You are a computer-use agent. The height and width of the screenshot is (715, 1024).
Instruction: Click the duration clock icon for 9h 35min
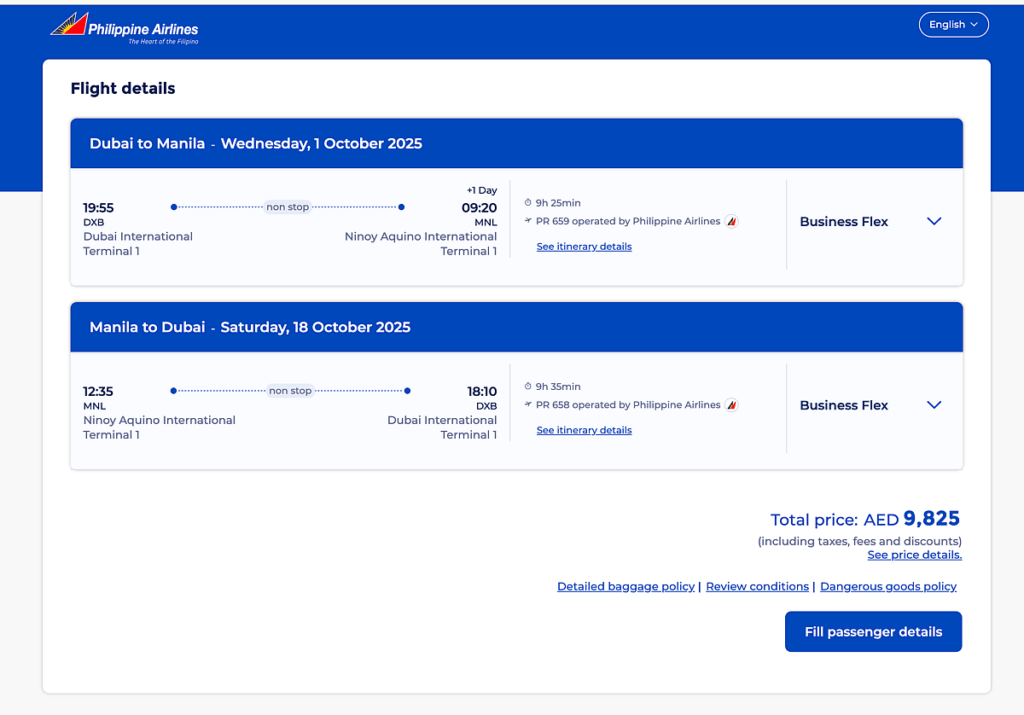[528, 387]
